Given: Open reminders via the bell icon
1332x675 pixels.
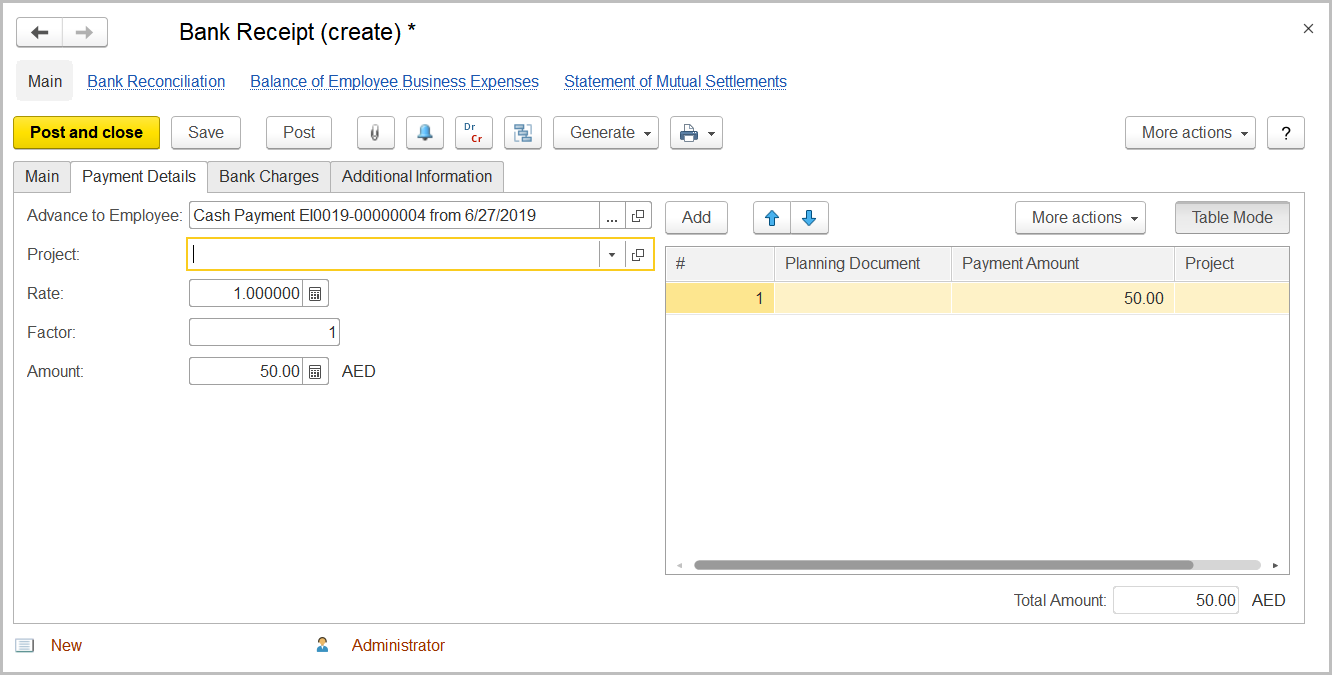Looking at the screenshot, I should 424,132.
